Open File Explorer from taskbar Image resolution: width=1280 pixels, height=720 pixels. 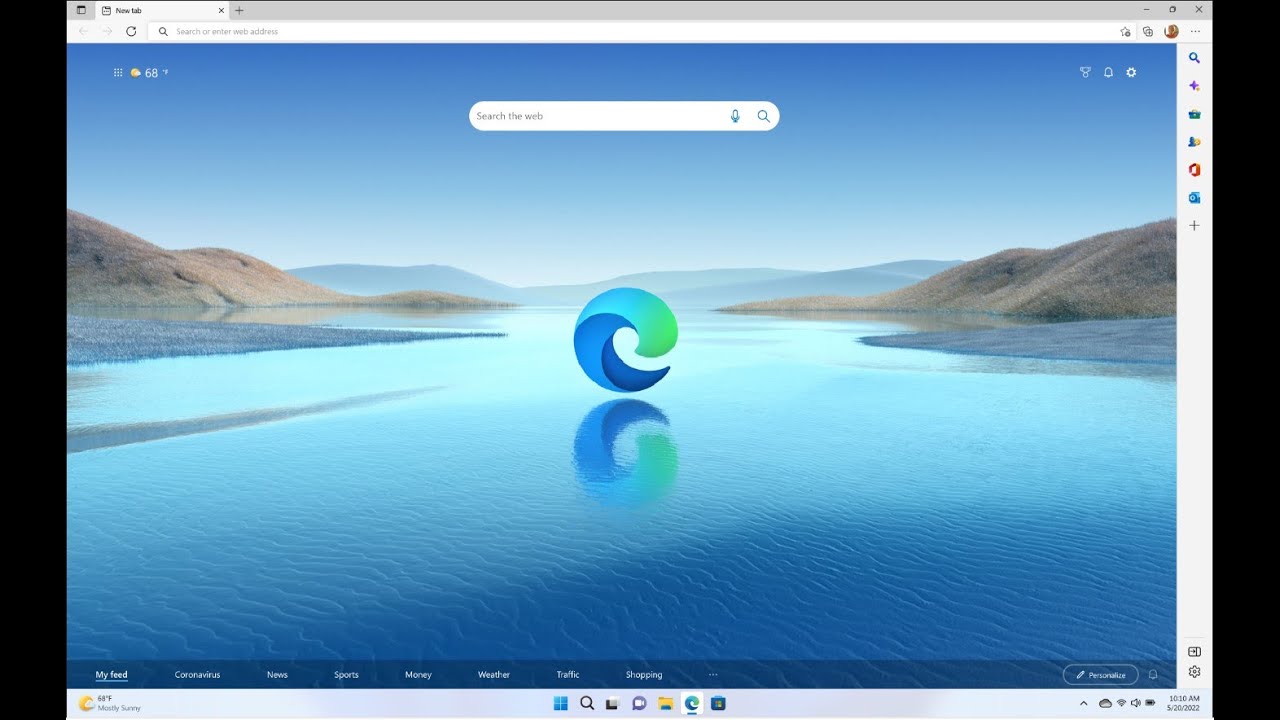665,703
